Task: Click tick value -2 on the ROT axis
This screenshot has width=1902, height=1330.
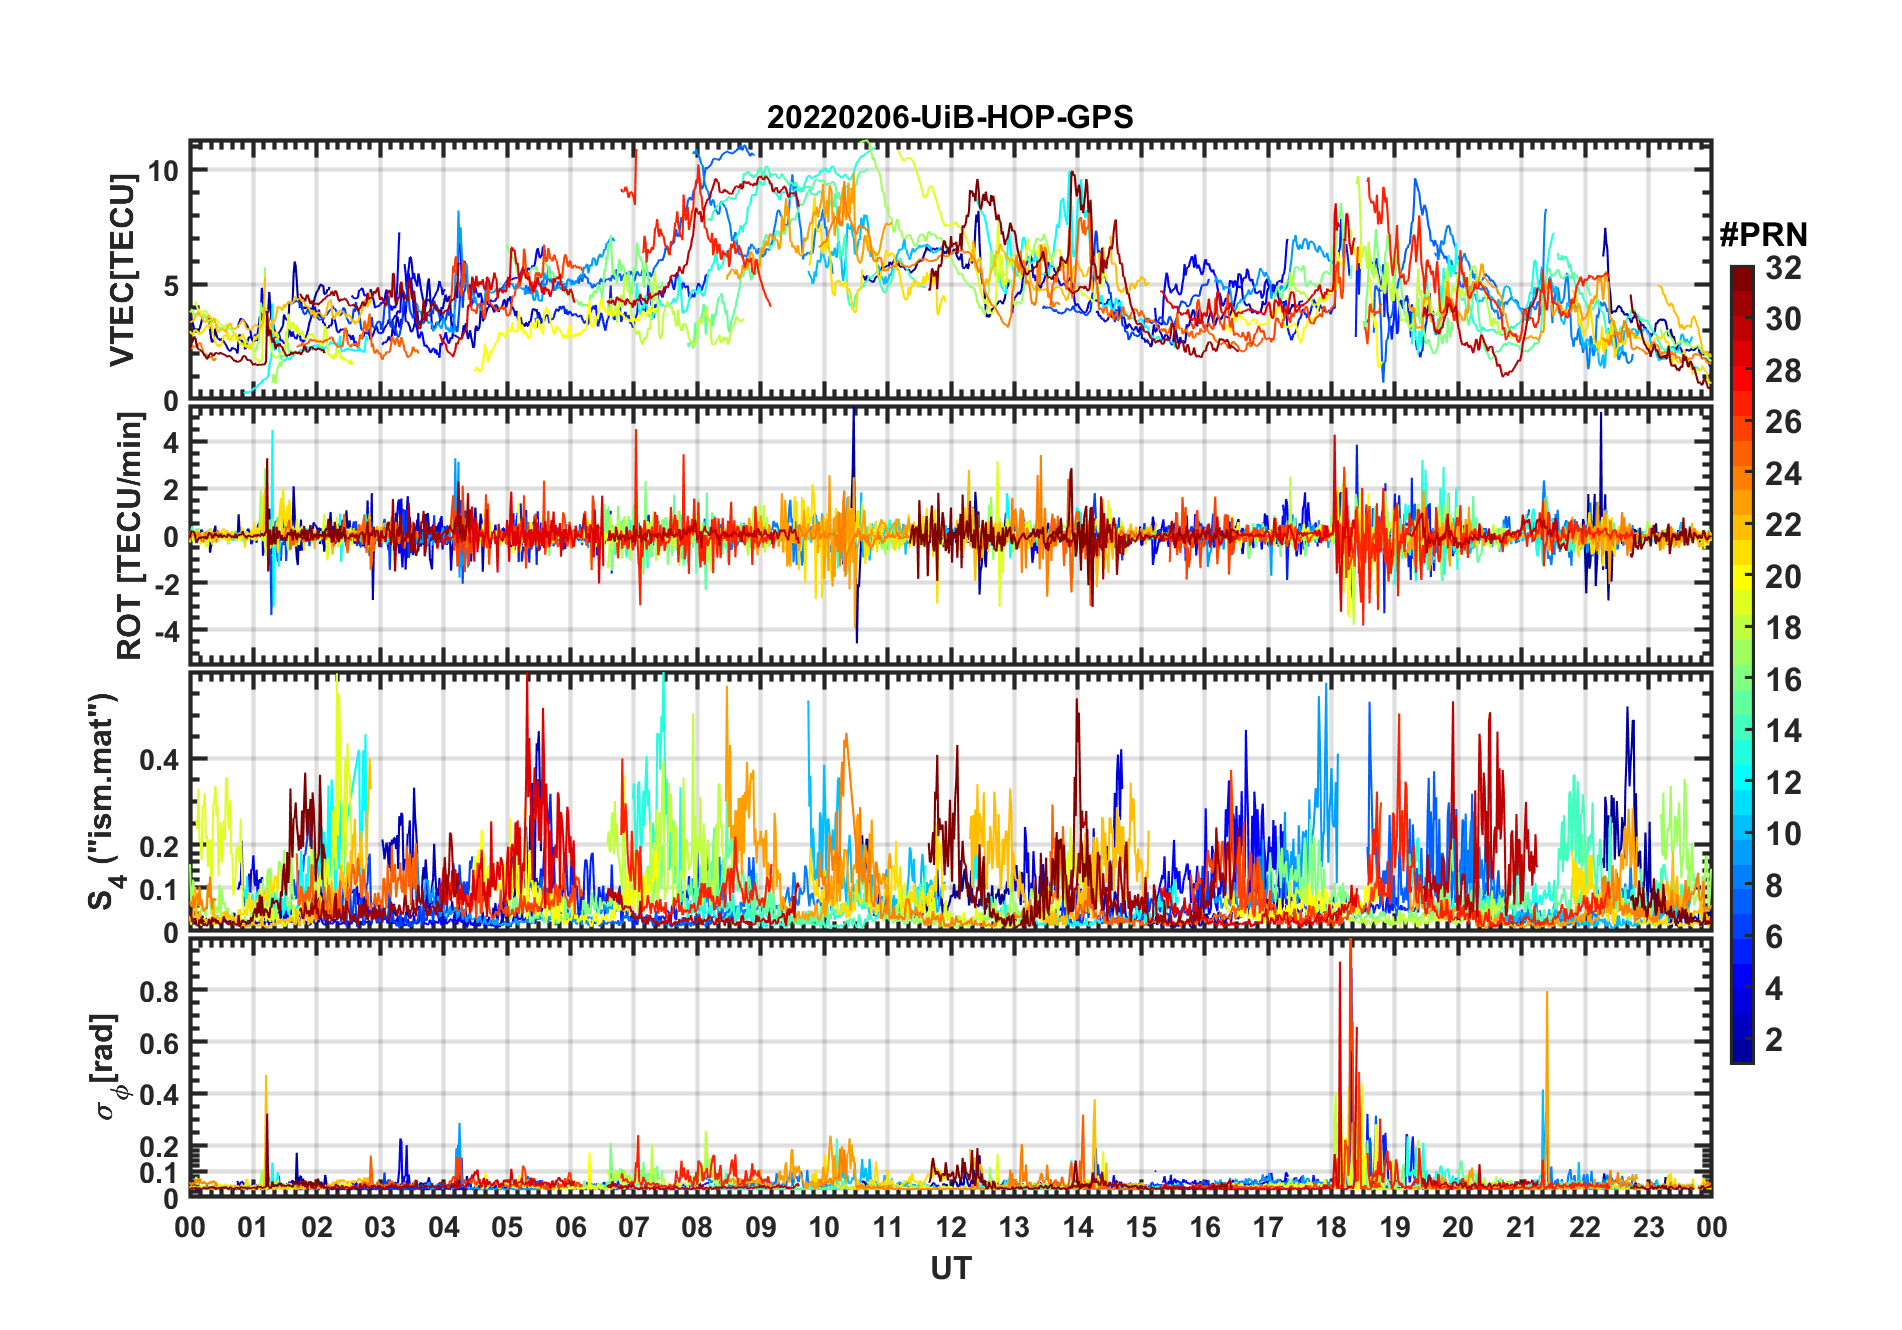Action: (165, 584)
